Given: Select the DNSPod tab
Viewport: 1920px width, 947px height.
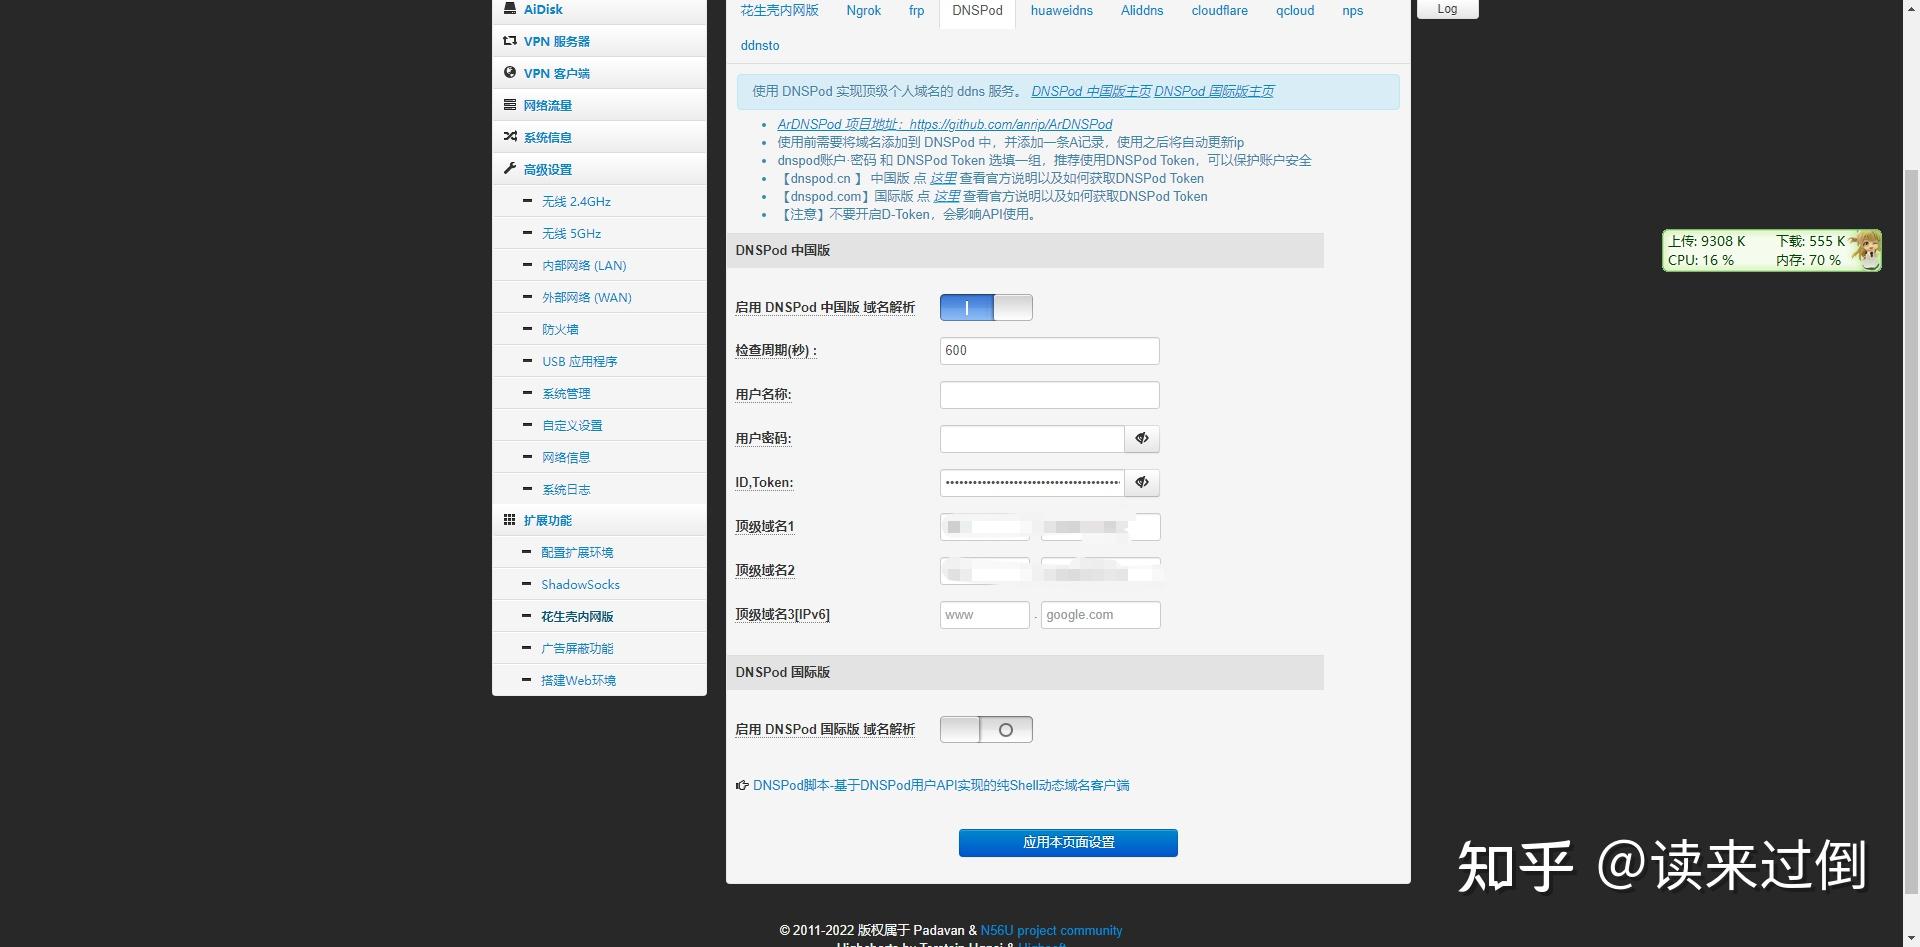Looking at the screenshot, I should [x=977, y=11].
